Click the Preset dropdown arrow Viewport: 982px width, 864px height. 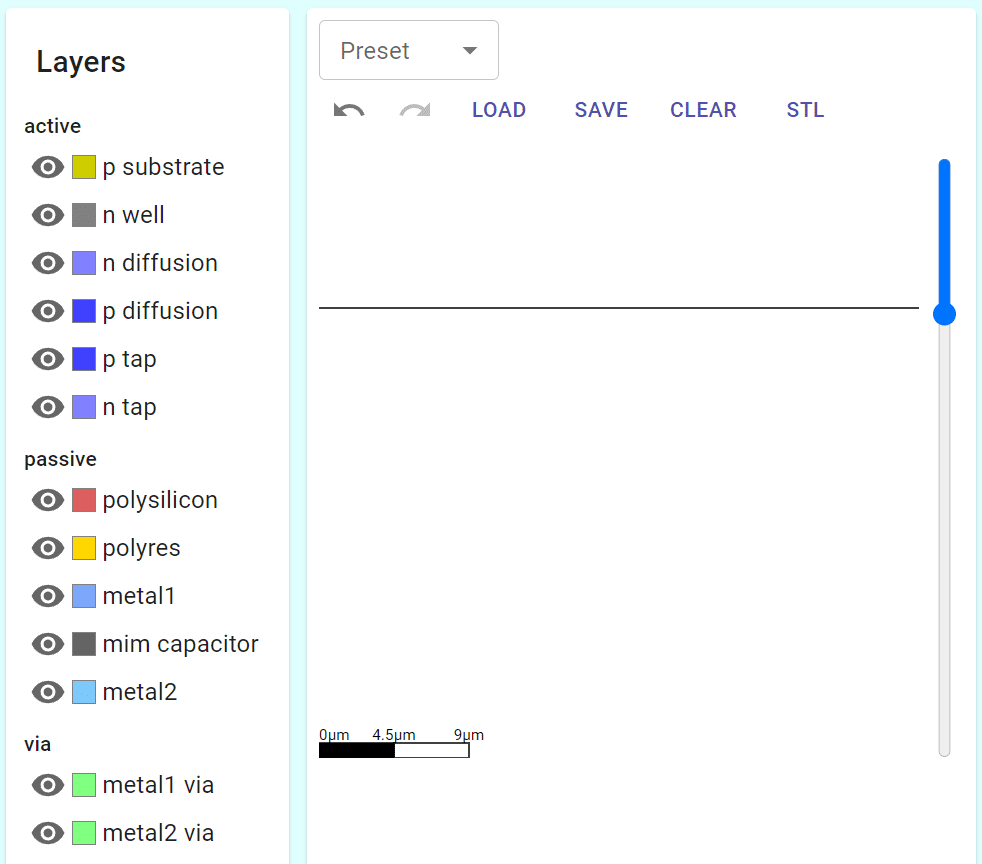point(470,51)
